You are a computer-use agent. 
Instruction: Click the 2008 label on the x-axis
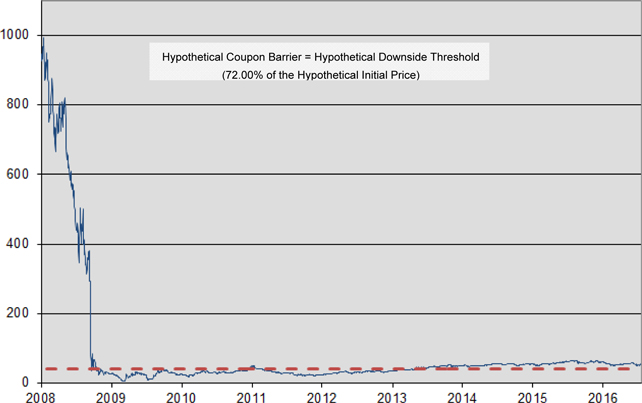40,395
